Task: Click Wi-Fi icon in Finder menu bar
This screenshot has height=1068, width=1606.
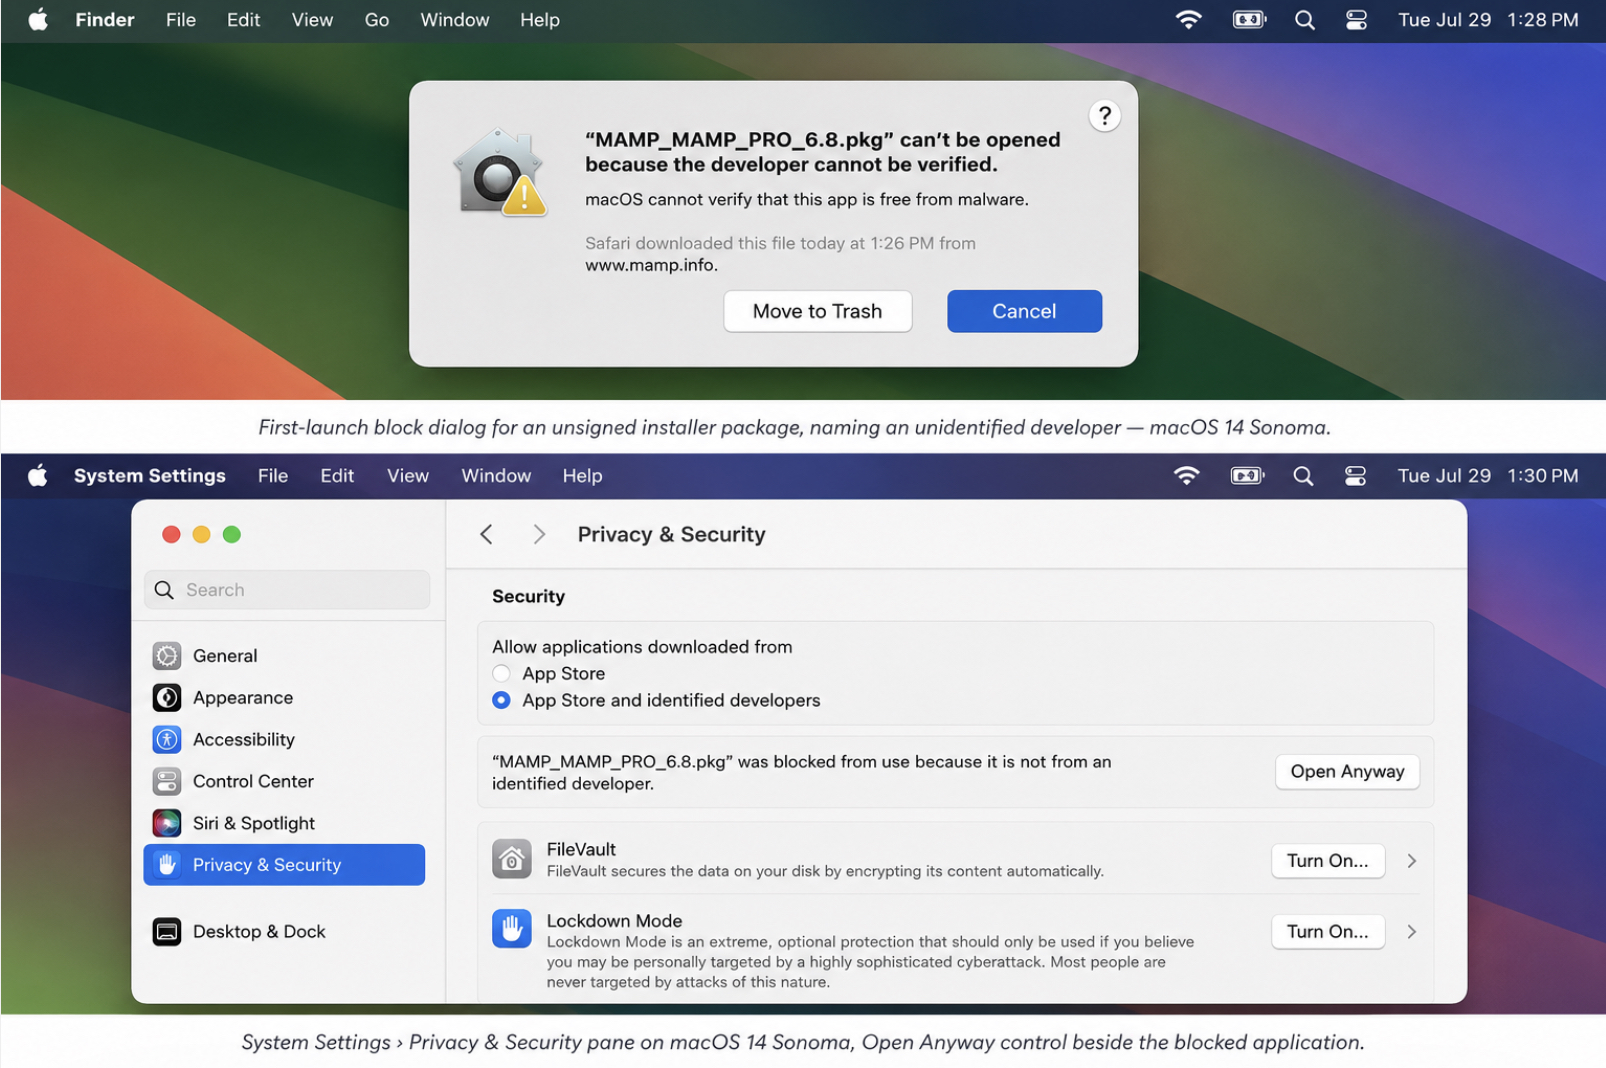Action: [x=1188, y=20]
